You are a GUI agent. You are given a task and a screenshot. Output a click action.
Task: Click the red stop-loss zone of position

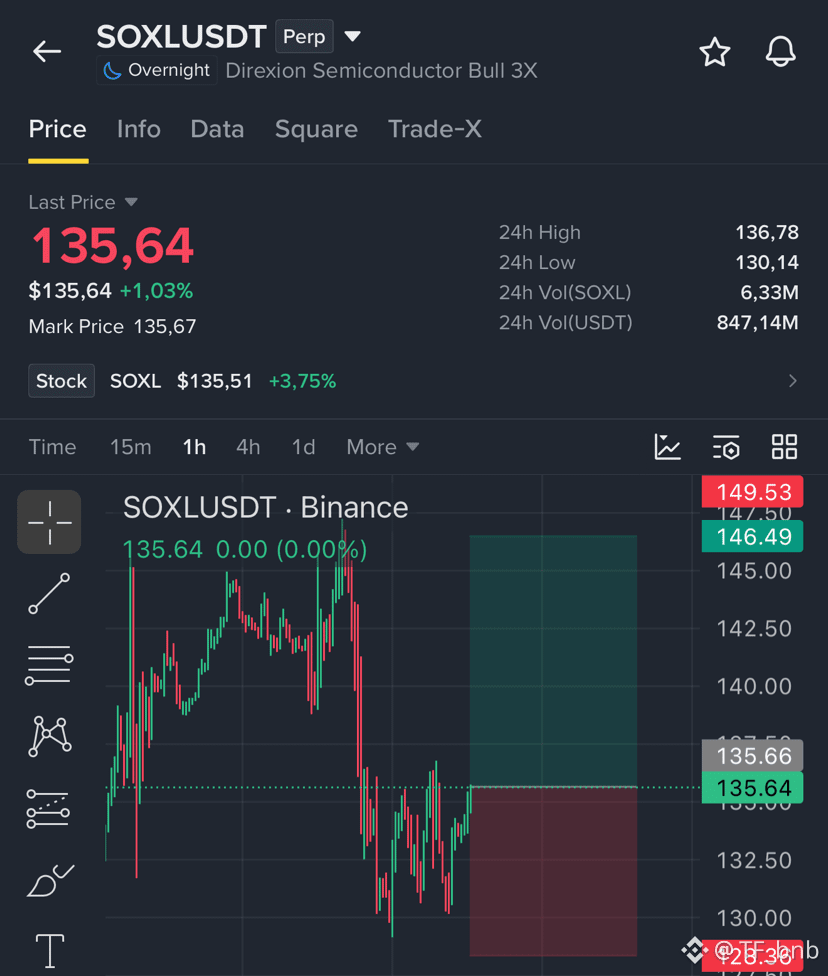tap(553, 871)
